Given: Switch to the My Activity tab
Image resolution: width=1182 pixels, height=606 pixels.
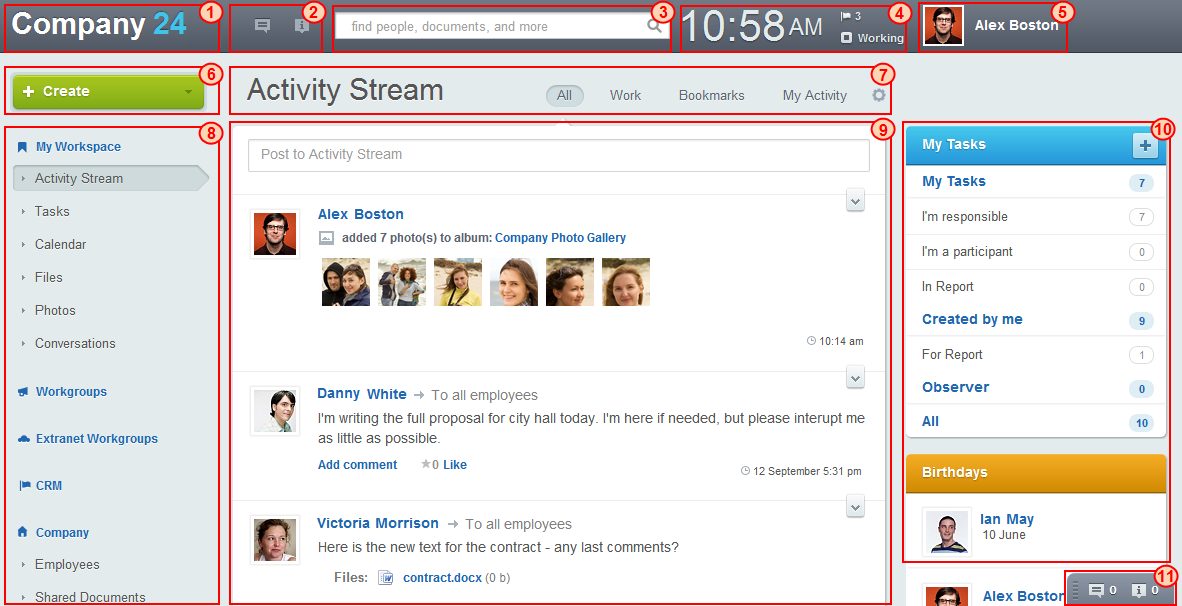Looking at the screenshot, I should [x=814, y=95].
